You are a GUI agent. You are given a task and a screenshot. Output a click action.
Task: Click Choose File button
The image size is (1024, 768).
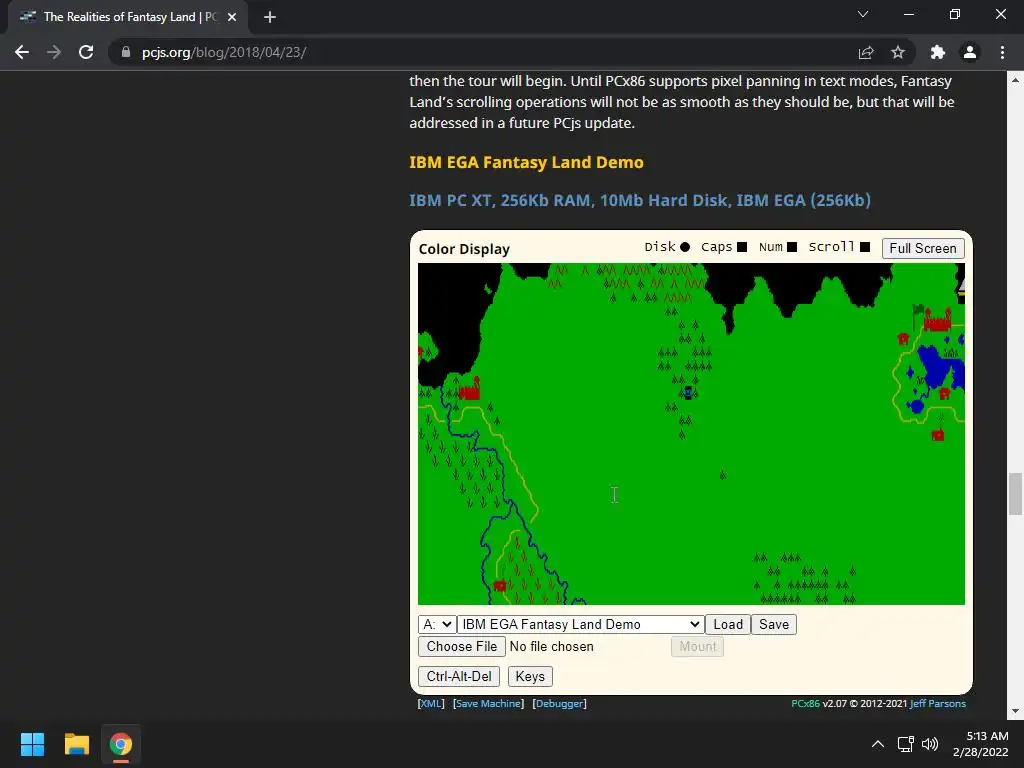[x=462, y=647]
